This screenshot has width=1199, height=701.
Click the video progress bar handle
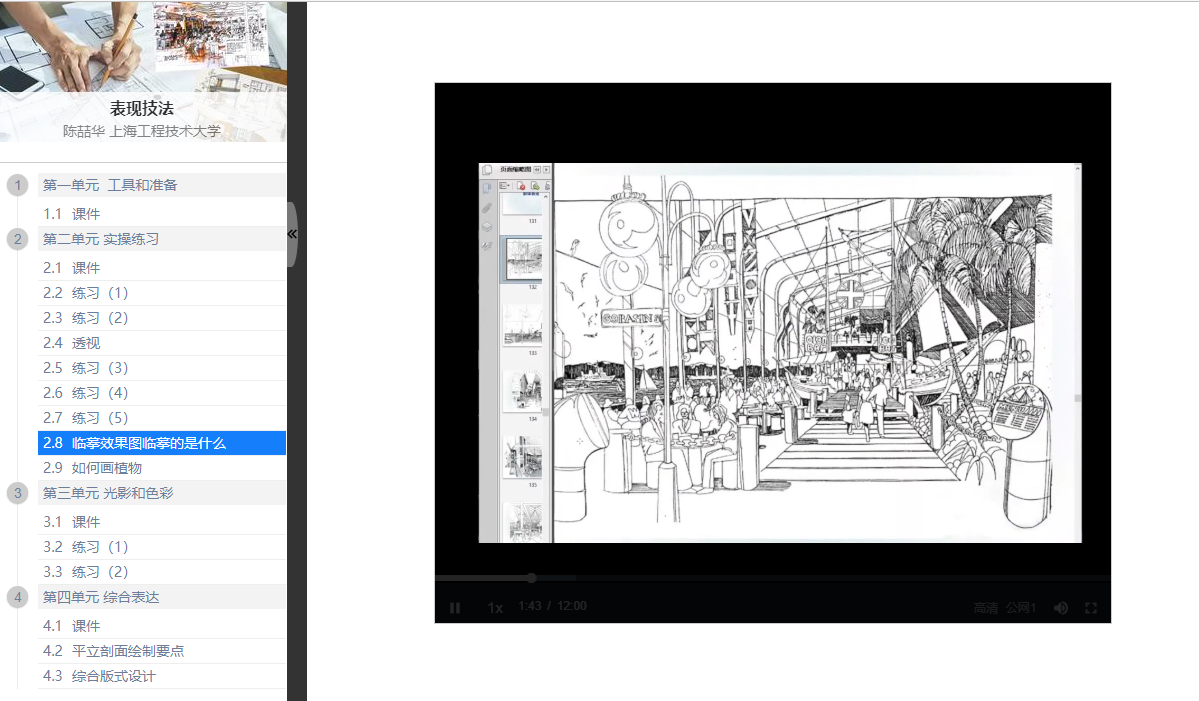[x=531, y=578]
